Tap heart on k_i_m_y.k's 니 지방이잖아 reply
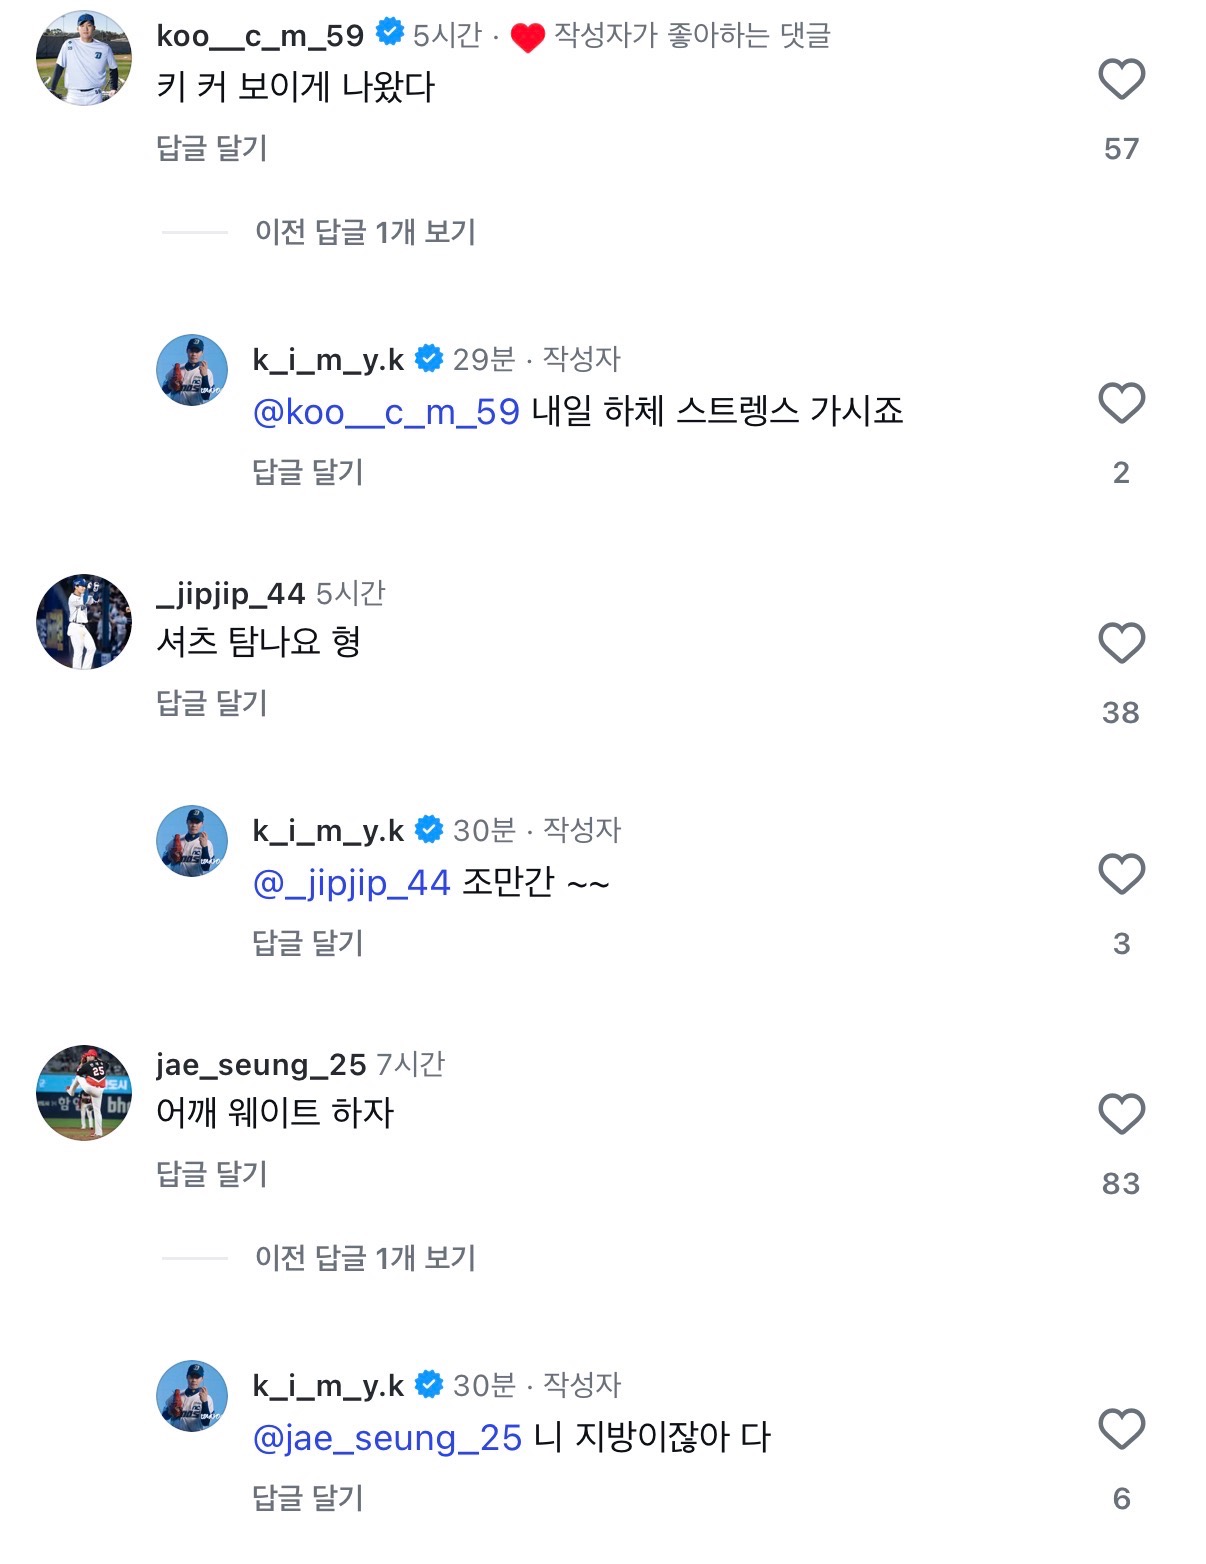 [1121, 1429]
